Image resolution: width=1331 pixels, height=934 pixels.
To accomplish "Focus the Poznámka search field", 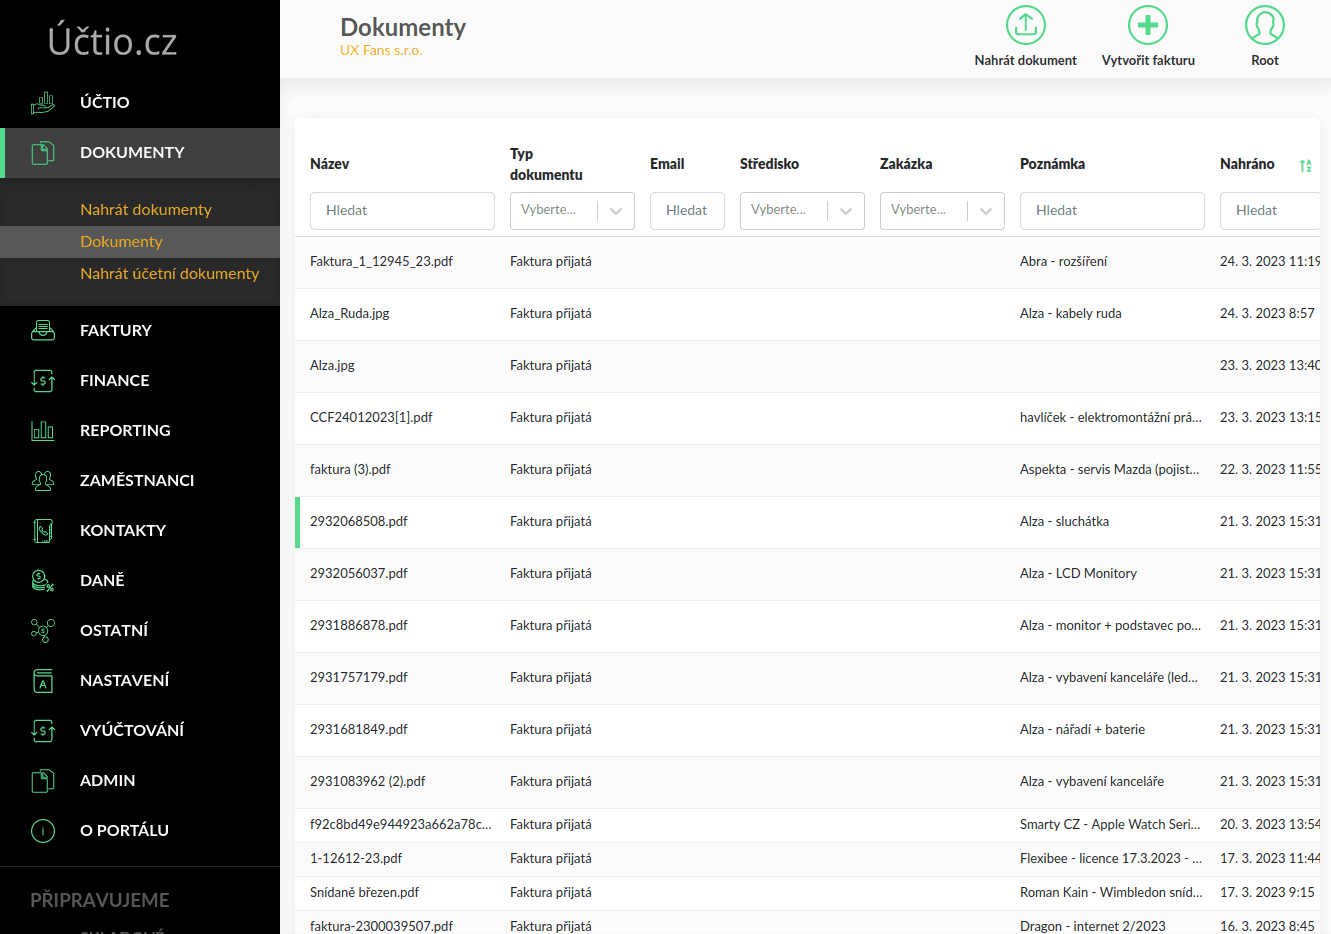I will point(1112,211).
